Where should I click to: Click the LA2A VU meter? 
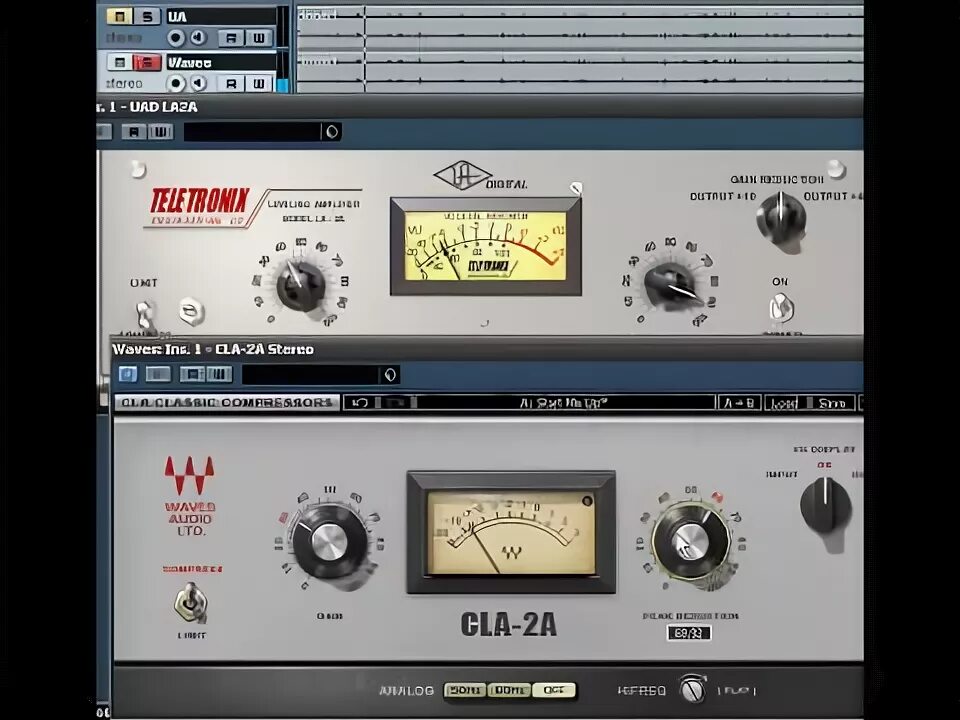[486, 246]
